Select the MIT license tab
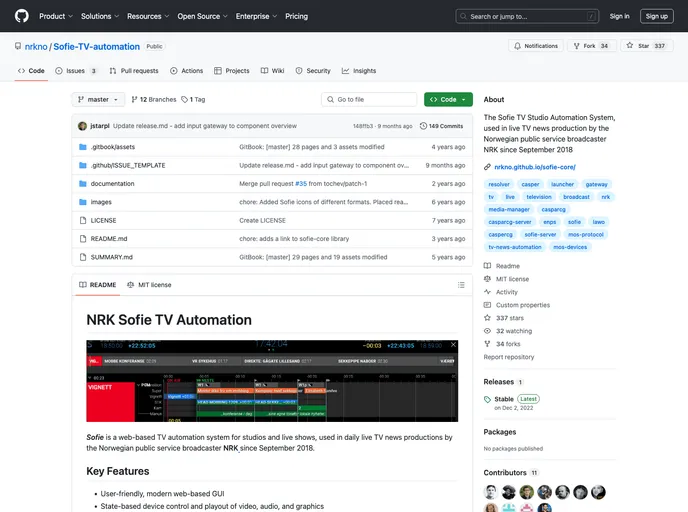 (149, 285)
